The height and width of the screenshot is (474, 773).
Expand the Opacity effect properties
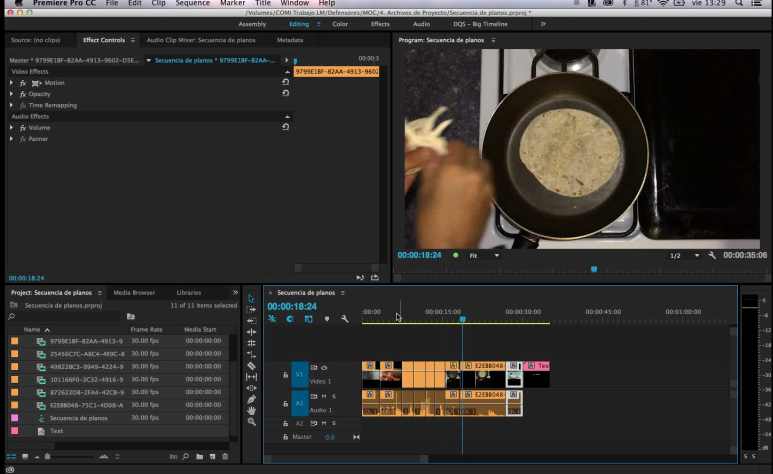tap(11, 94)
